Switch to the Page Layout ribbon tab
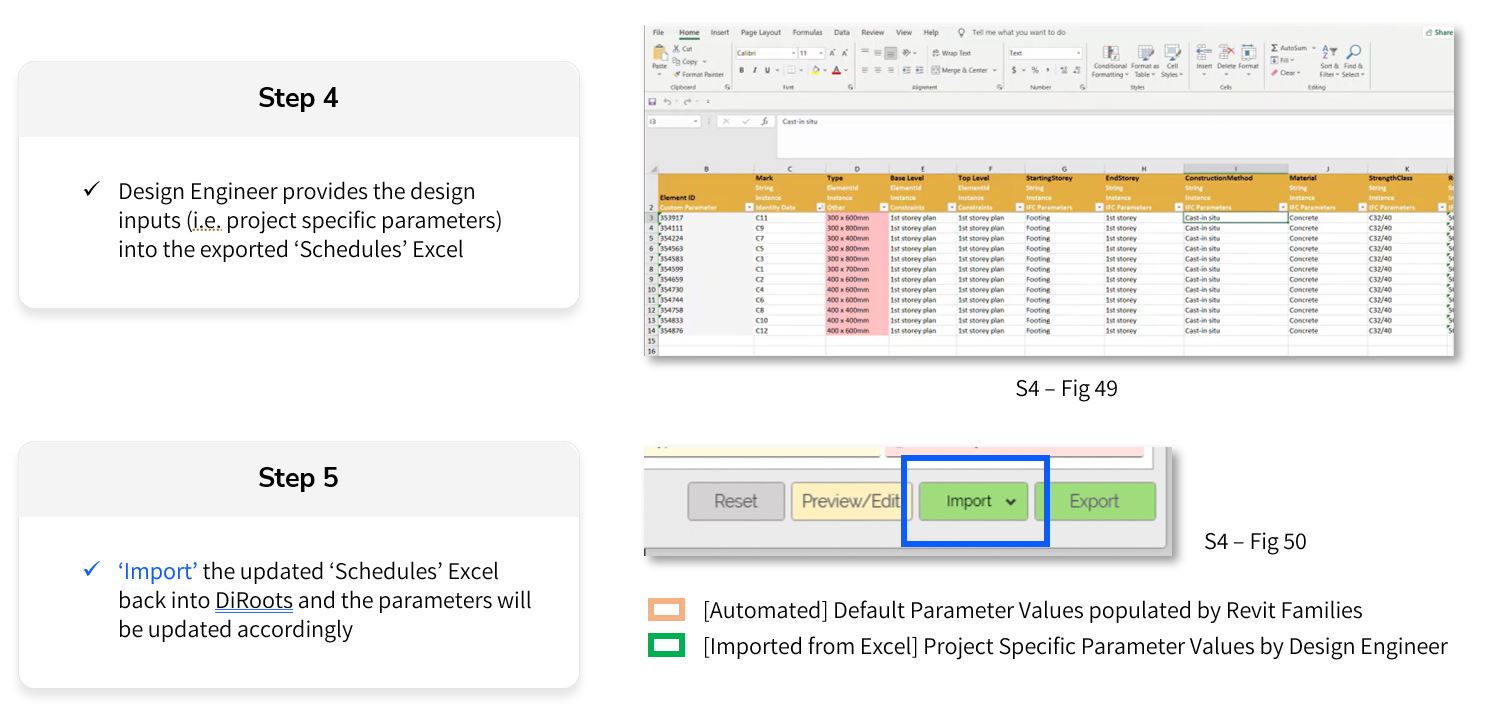The height and width of the screenshot is (710, 1490). click(760, 33)
